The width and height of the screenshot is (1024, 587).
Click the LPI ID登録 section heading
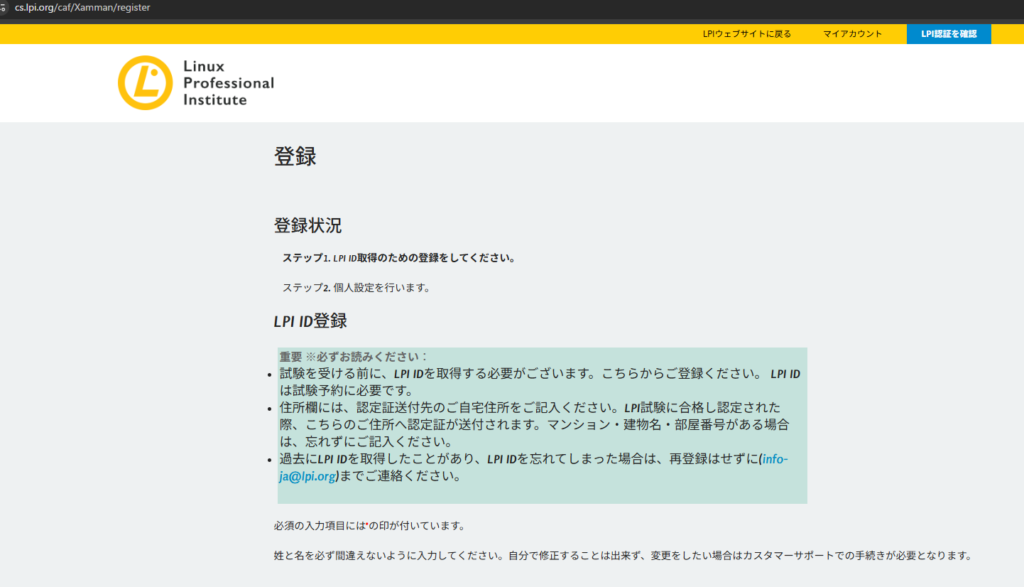point(310,321)
